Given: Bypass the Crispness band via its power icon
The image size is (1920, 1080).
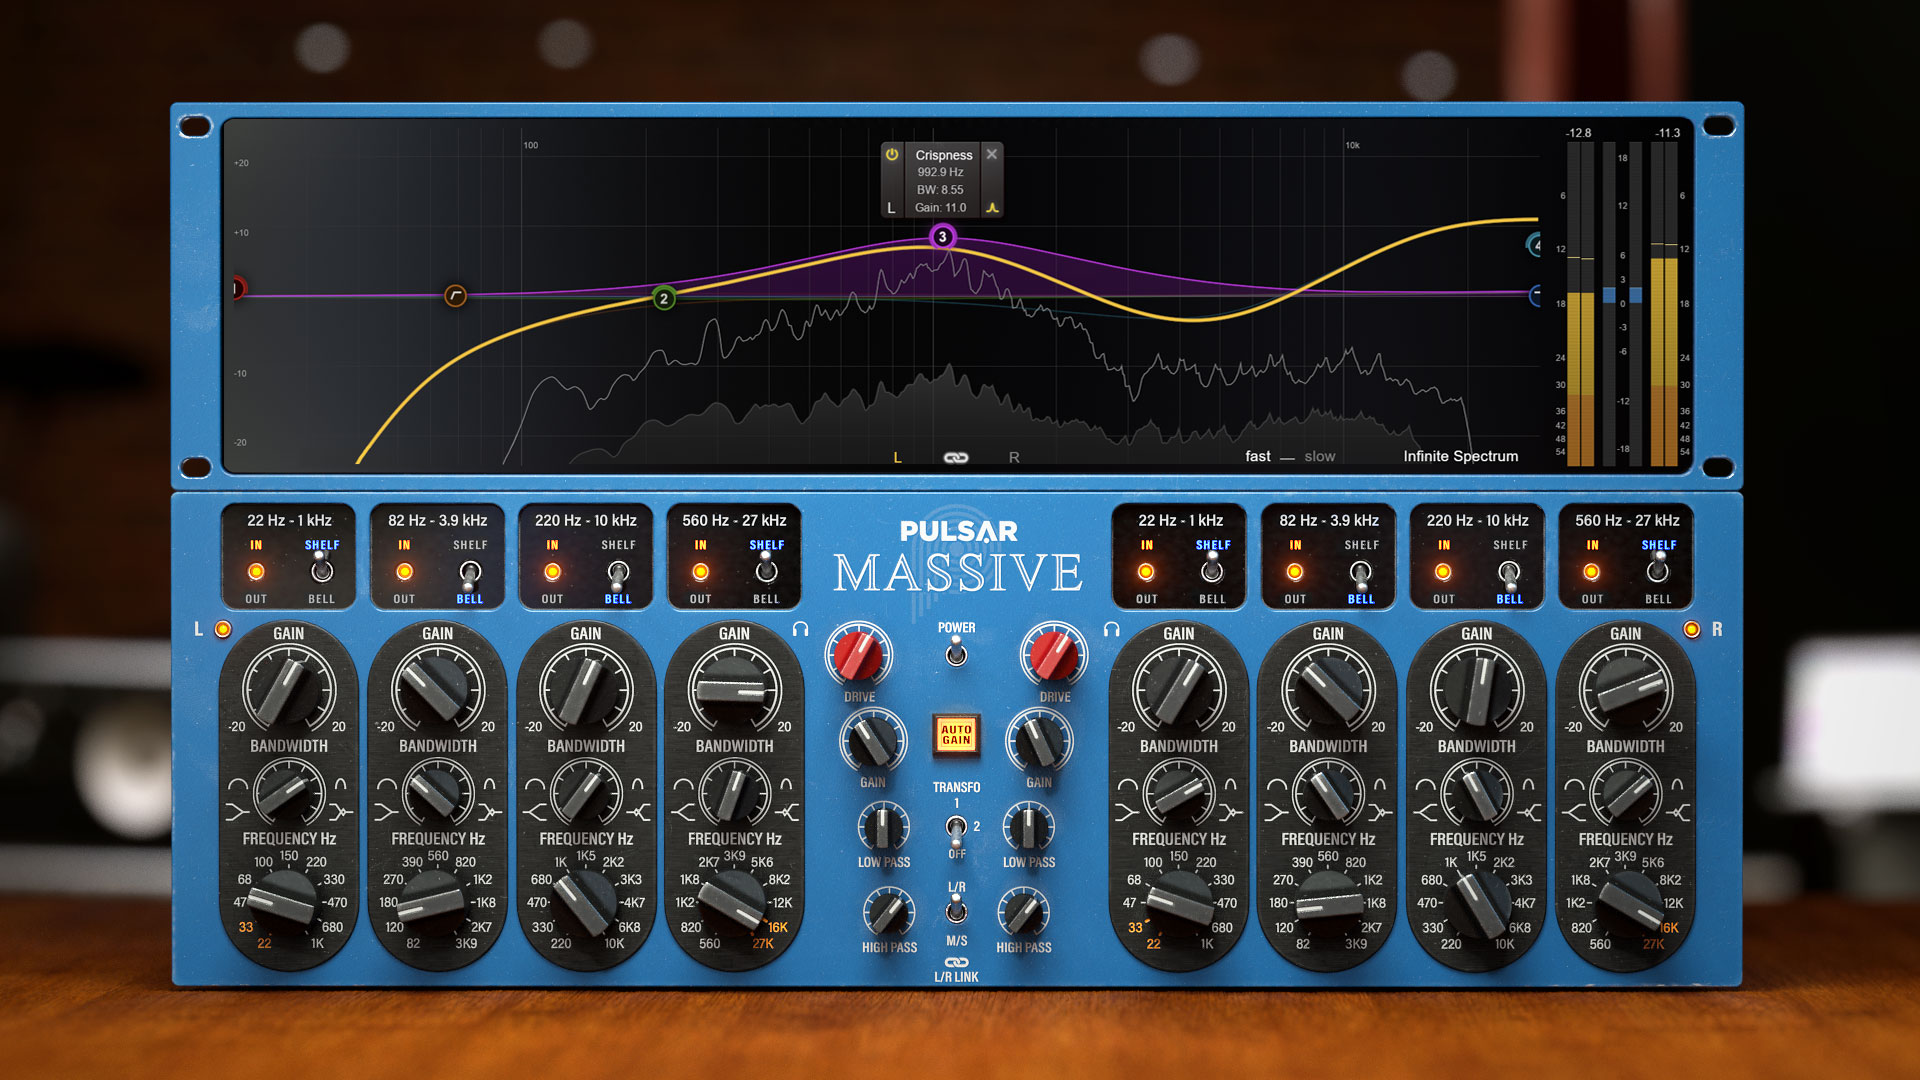Looking at the screenshot, I should pos(893,155).
